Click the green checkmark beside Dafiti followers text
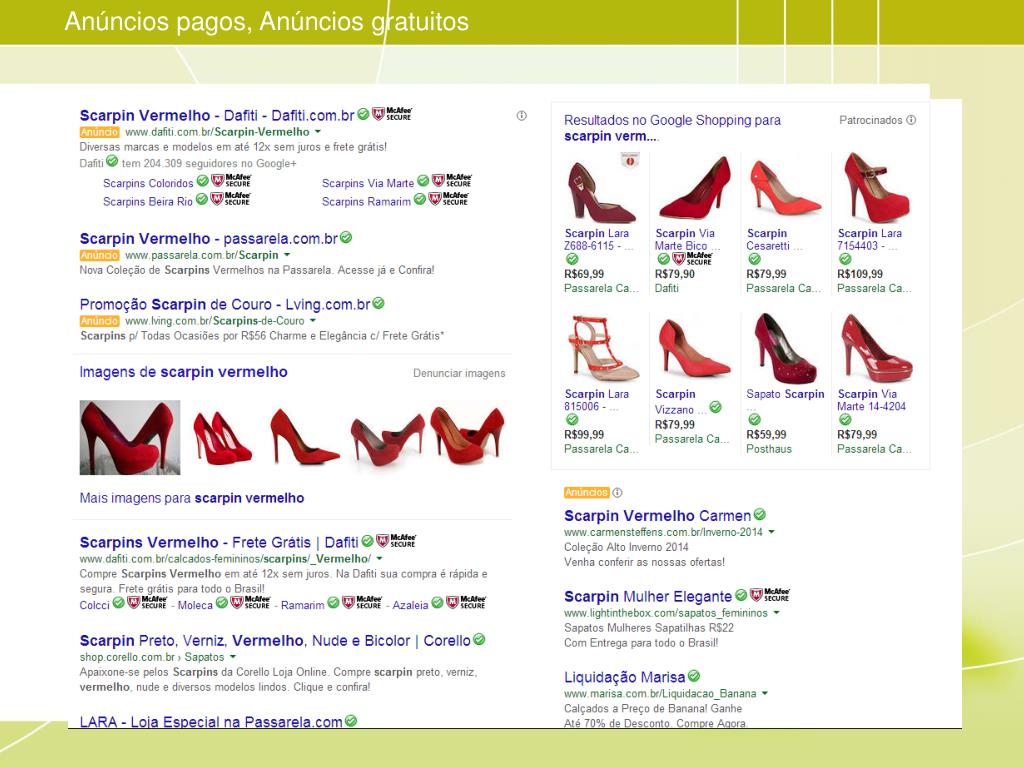Image resolution: width=1024 pixels, height=768 pixels. [x=112, y=161]
